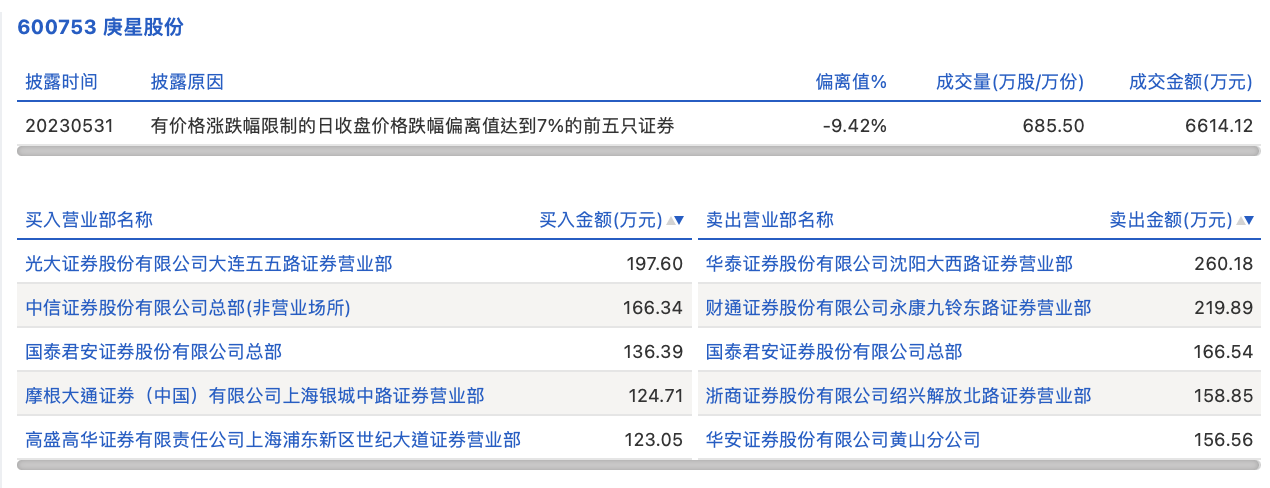Click the horizontal scrollbar under the disclosure row
1270x488 pixels.
[x=638, y=152]
